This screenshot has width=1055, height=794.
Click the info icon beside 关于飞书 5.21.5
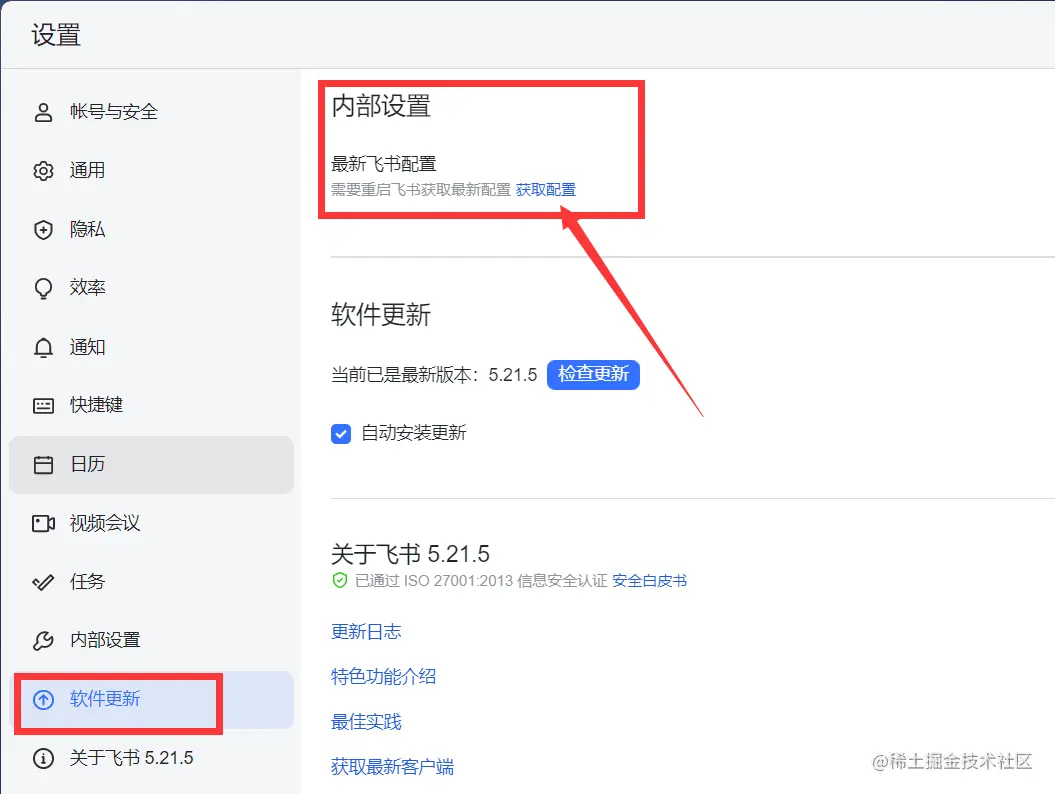43,758
